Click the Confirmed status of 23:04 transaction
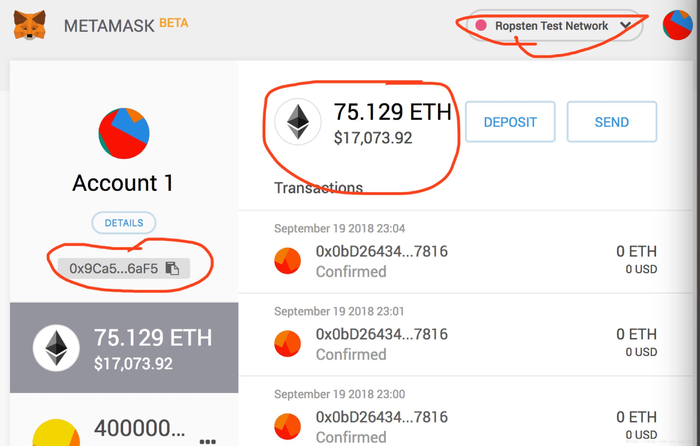The width and height of the screenshot is (700, 446). (x=351, y=272)
